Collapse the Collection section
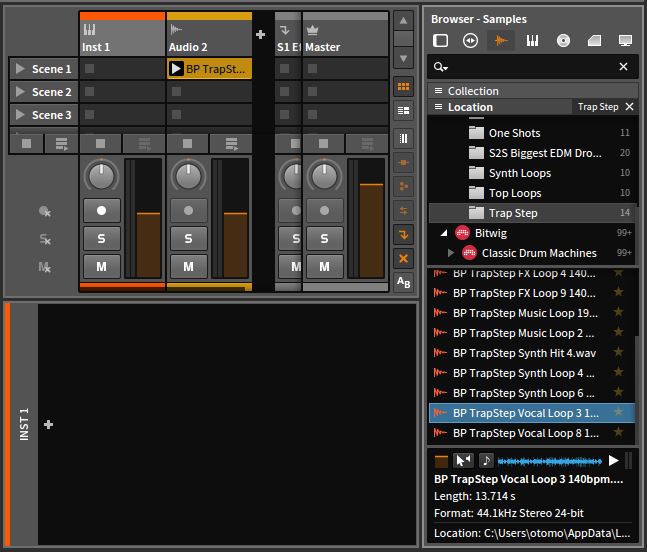Image resolution: width=647 pixels, height=552 pixels. coord(532,91)
